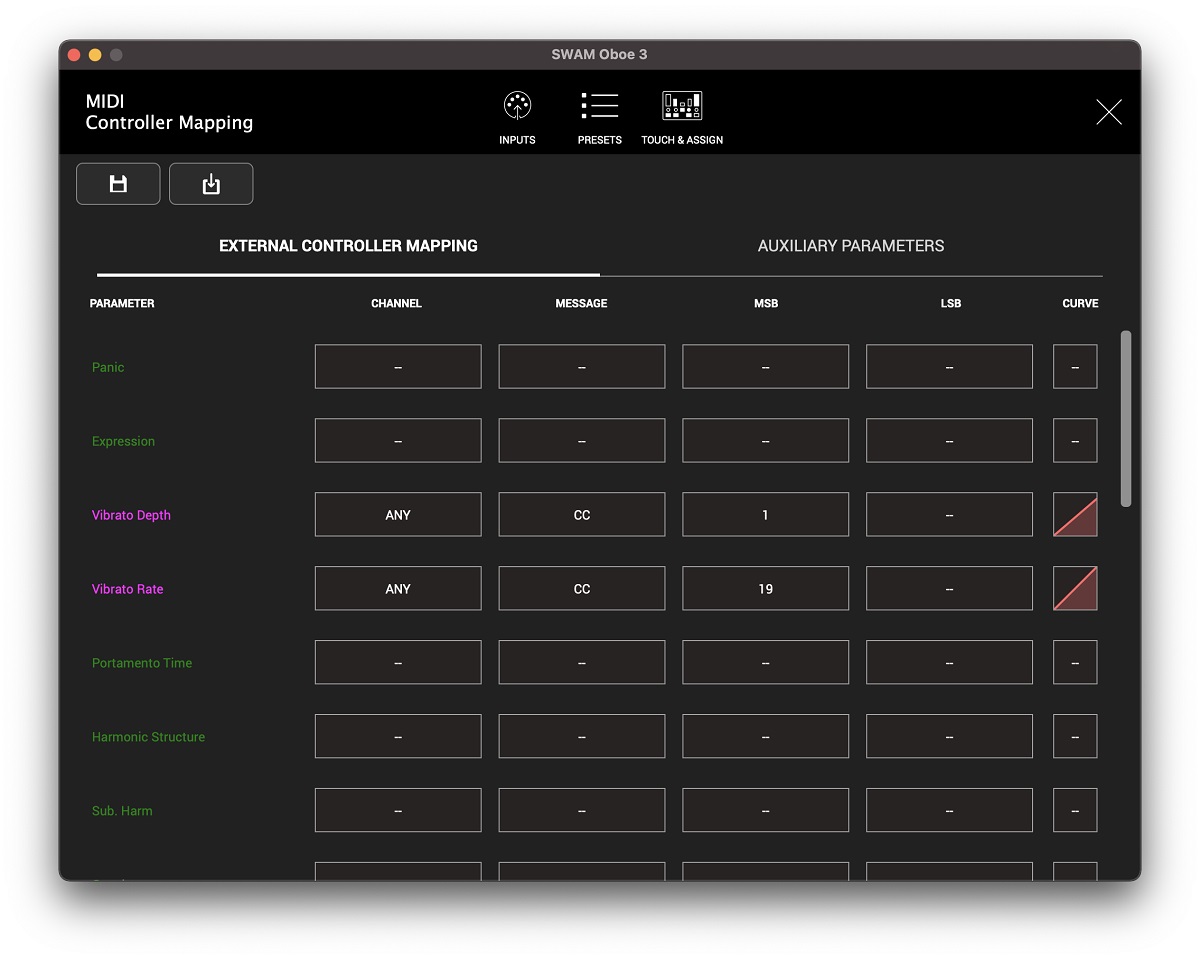
Task: Click the Vibrato Rate parameter label
Action: click(127, 589)
